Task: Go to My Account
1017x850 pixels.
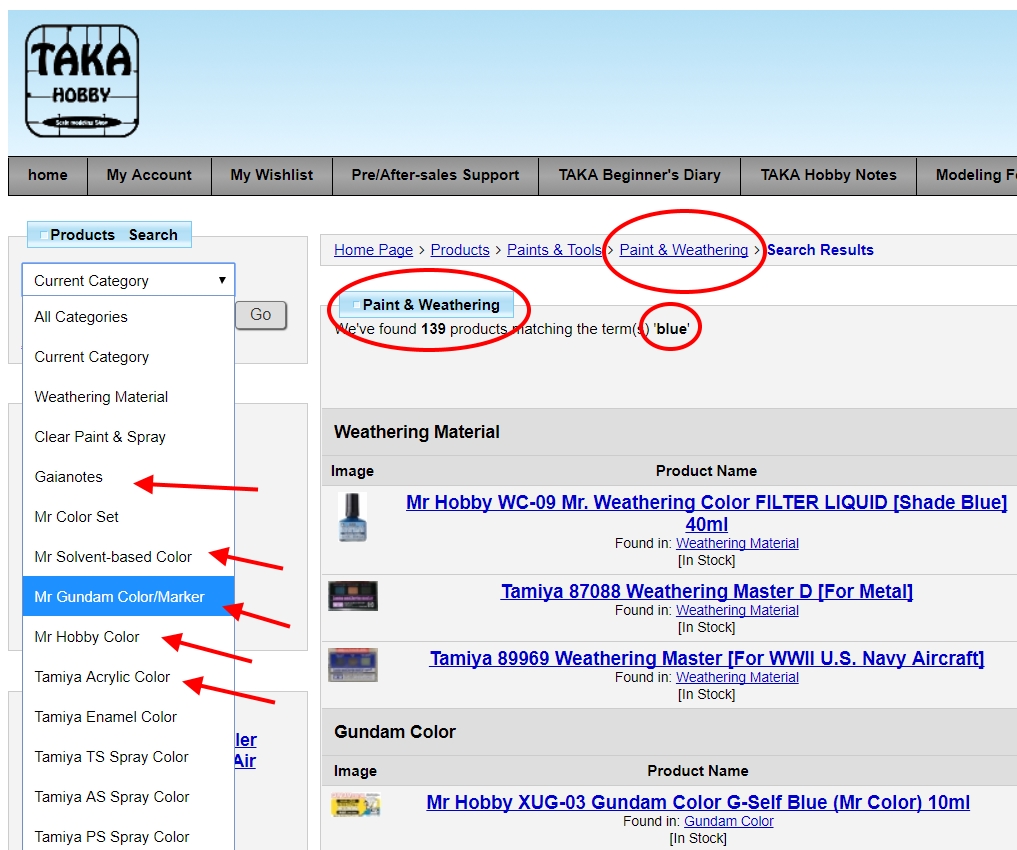Action: [x=149, y=175]
